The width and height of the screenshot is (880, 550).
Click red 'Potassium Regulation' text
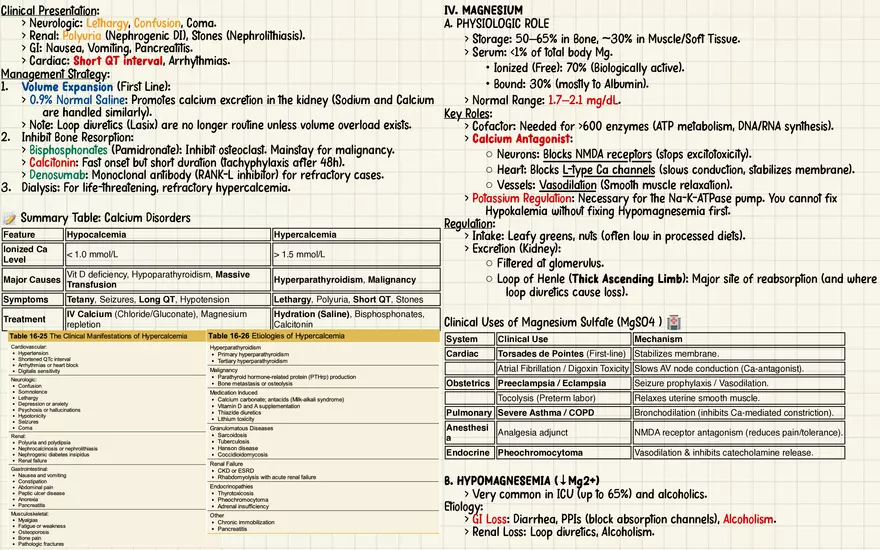522,198
